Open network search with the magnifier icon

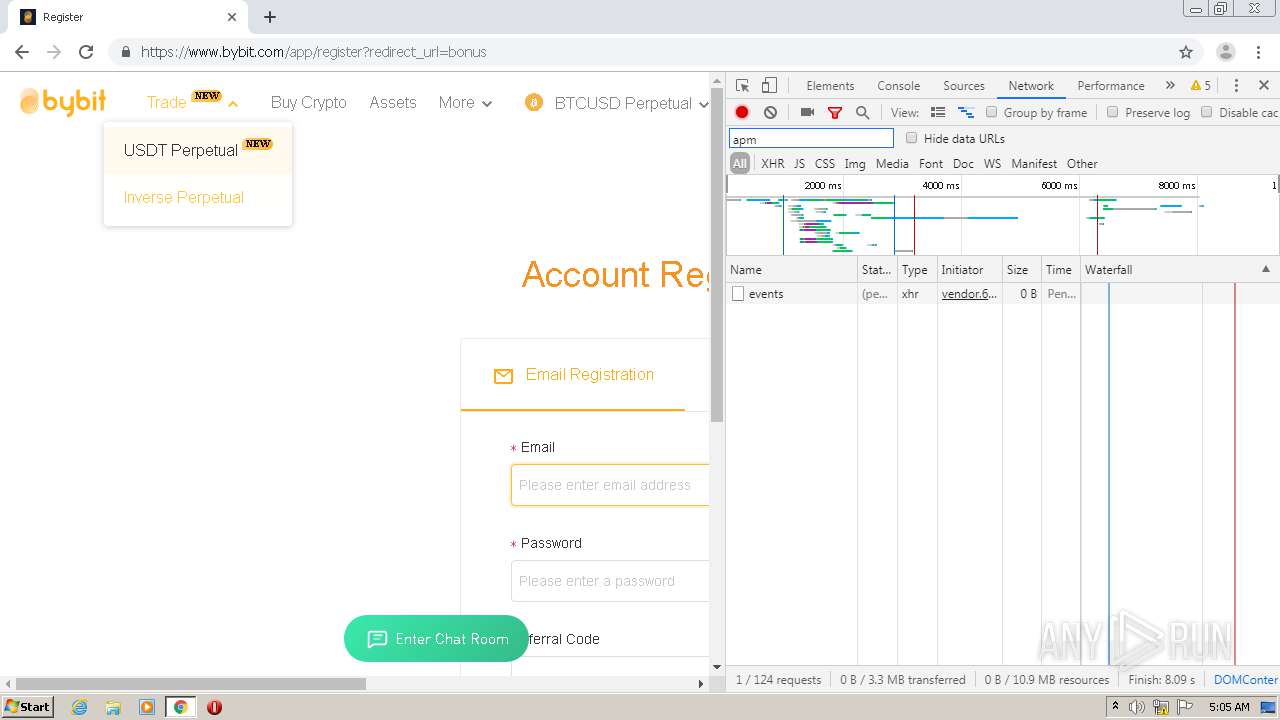862,113
